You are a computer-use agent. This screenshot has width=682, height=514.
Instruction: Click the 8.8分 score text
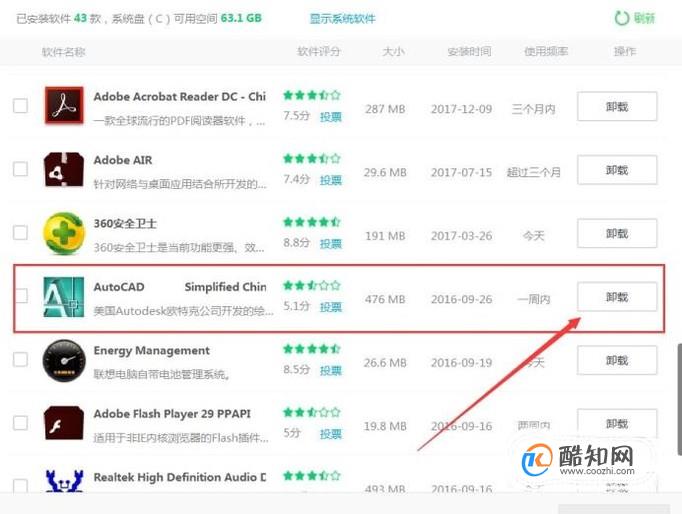tap(297, 242)
